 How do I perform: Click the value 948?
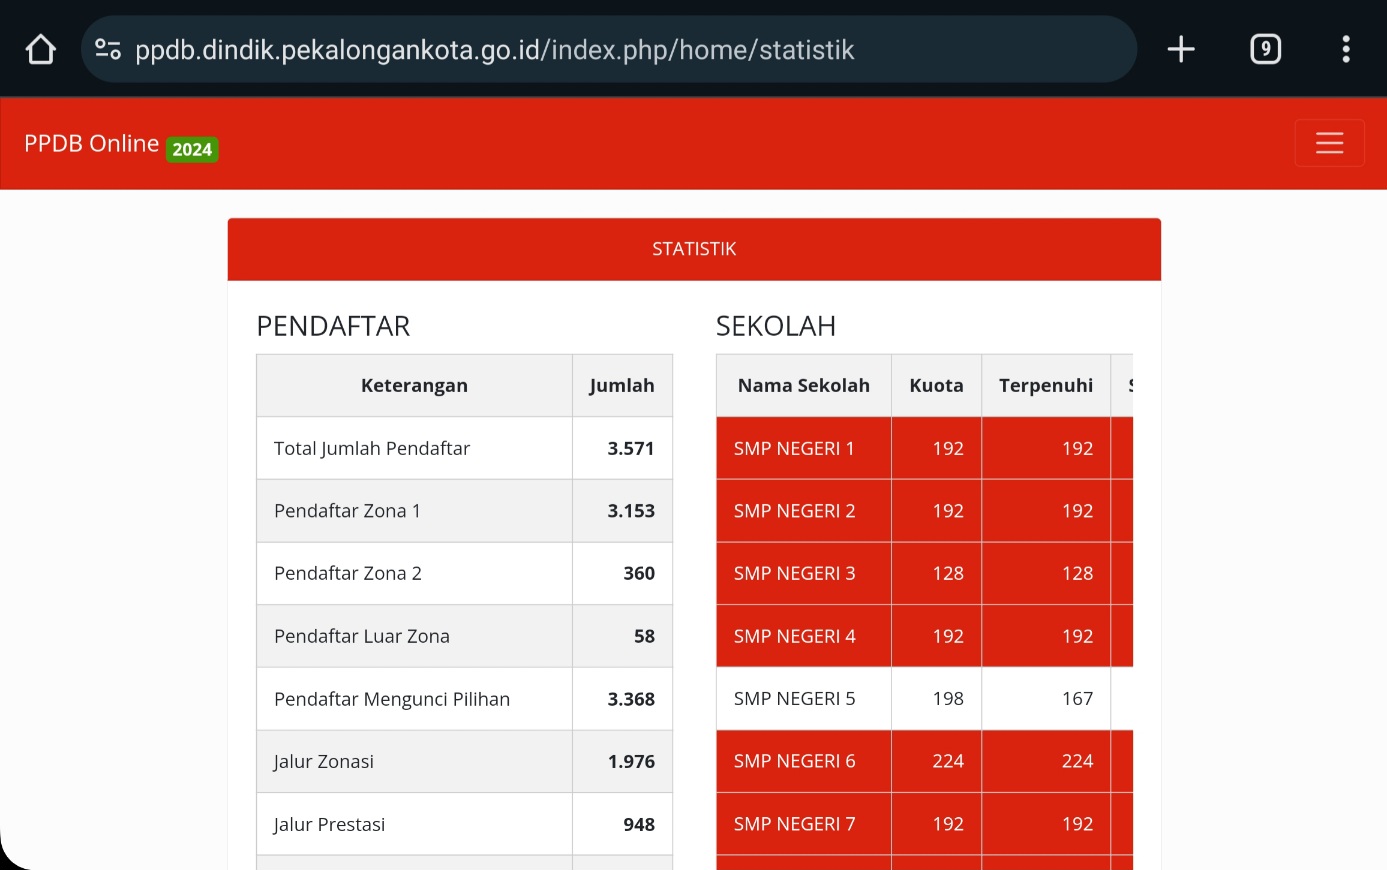coord(639,825)
